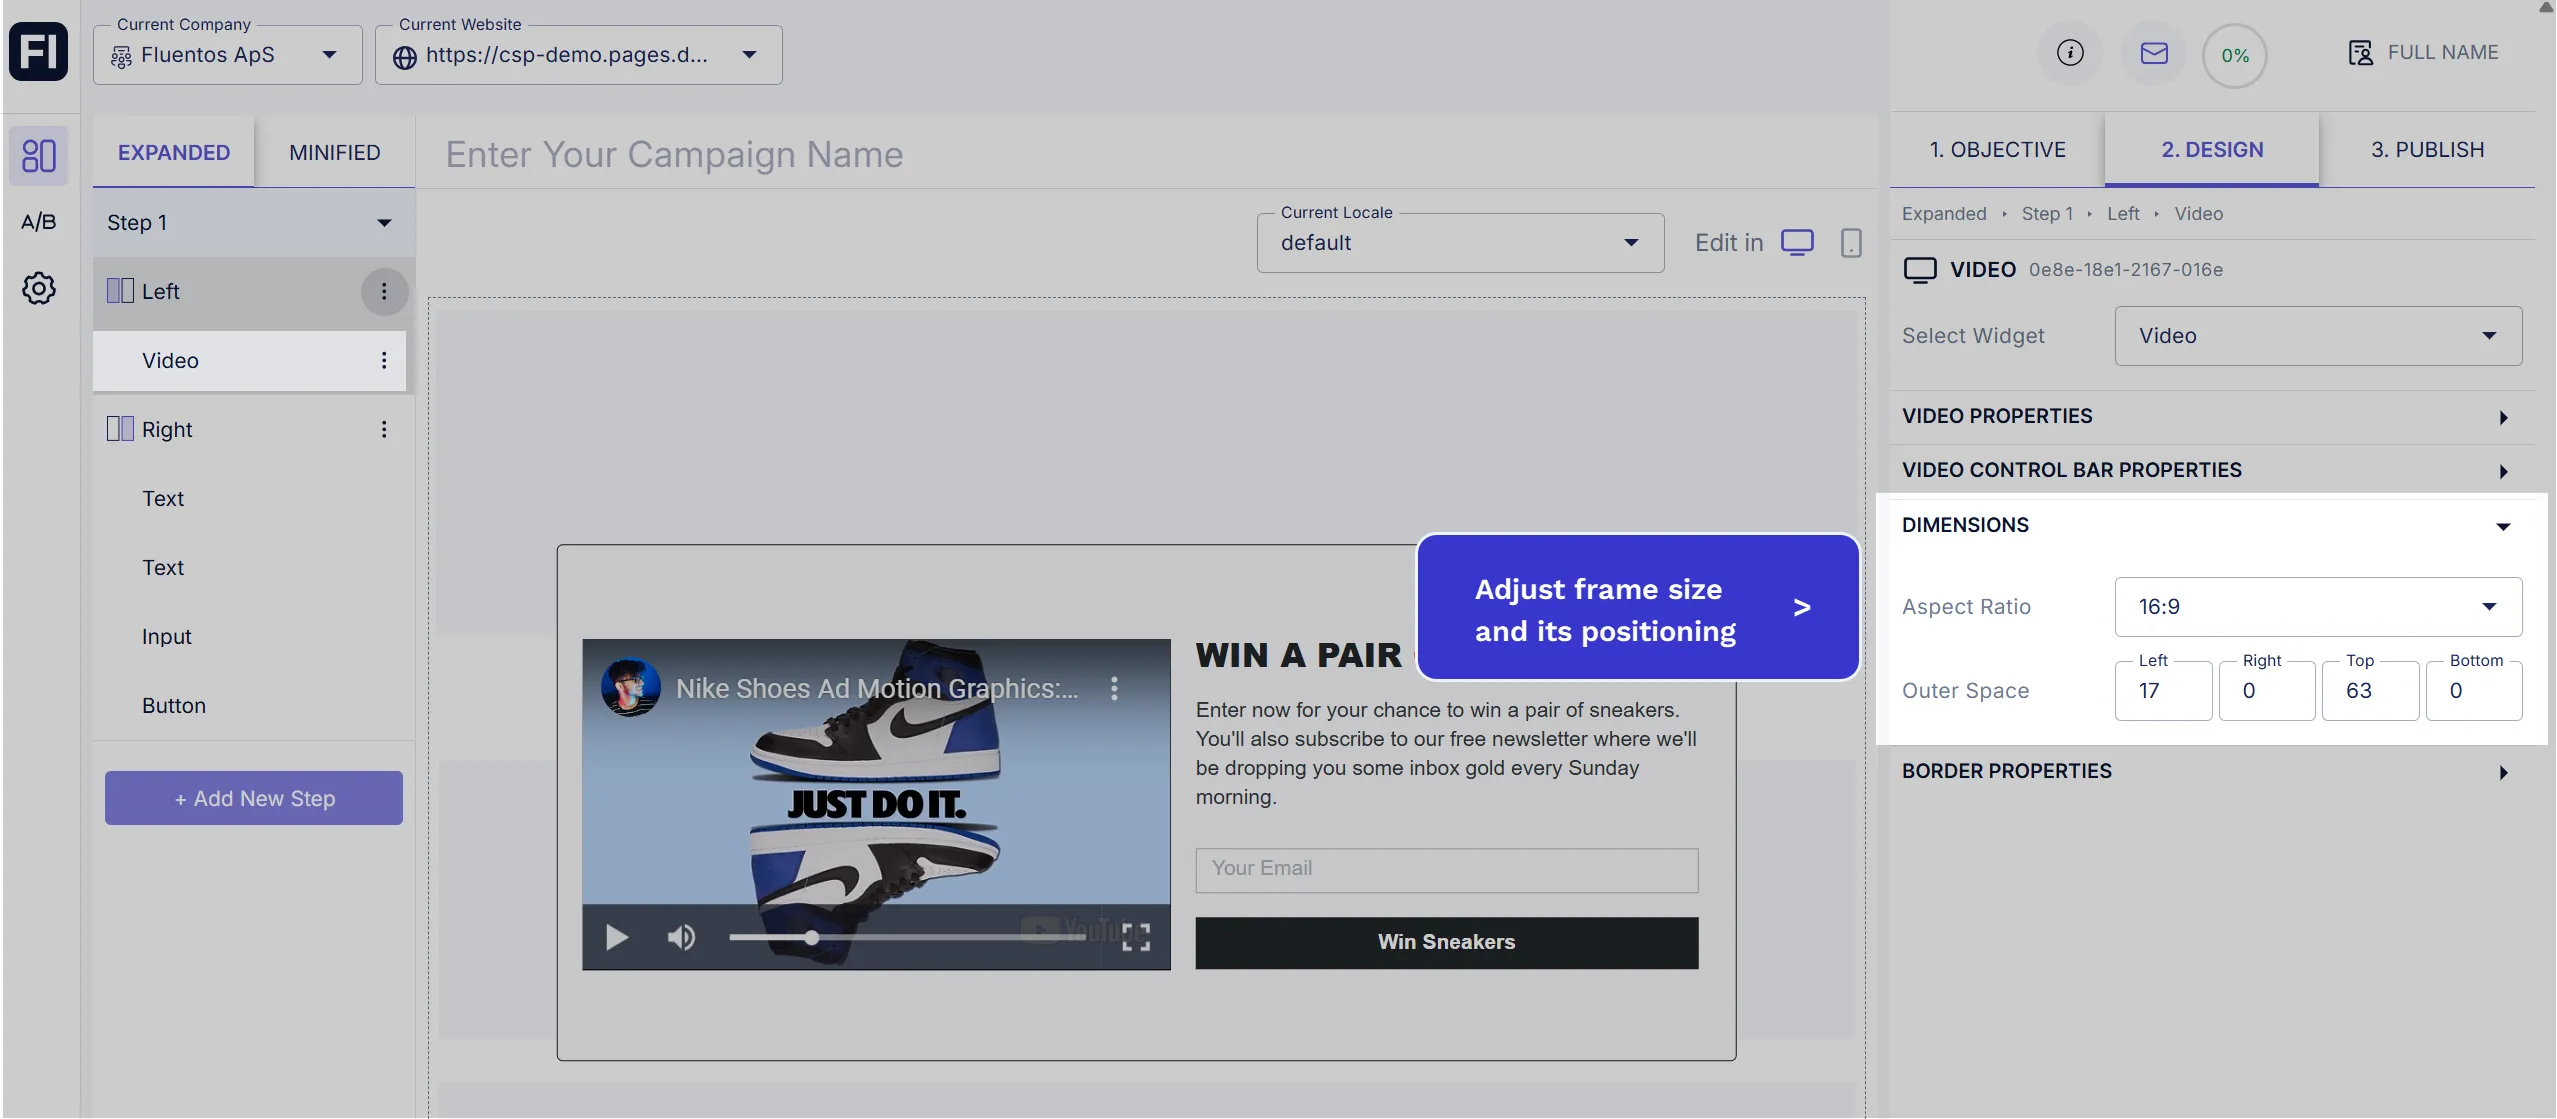Click the video progress slider
This screenshot has height=1119, width=2557.
(906, 937)
